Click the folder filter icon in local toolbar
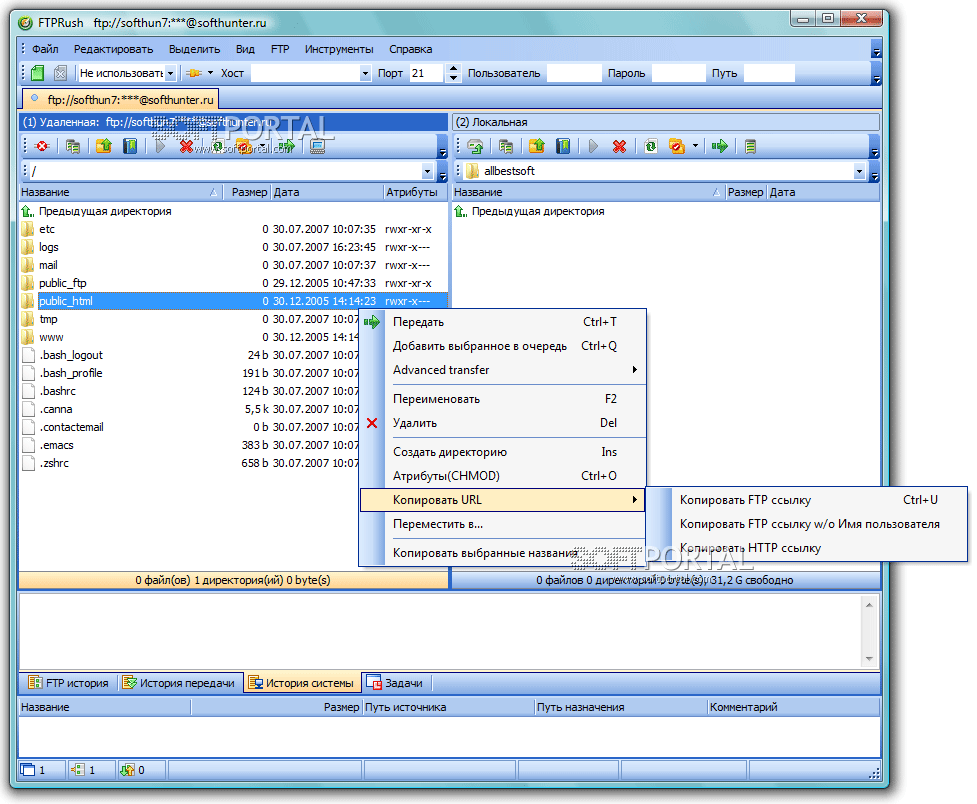Viewport: 977px width, 804px height. (677, 146)
